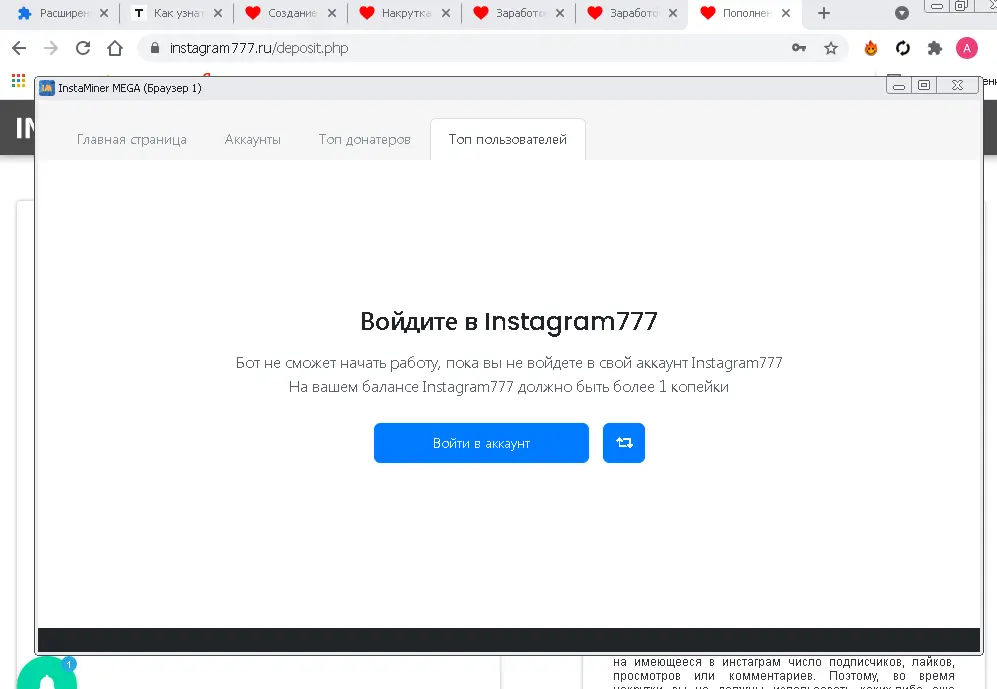Select the Топ пользователей tab
The width and height of the screenshot is (997, 689).
point(507,139)
